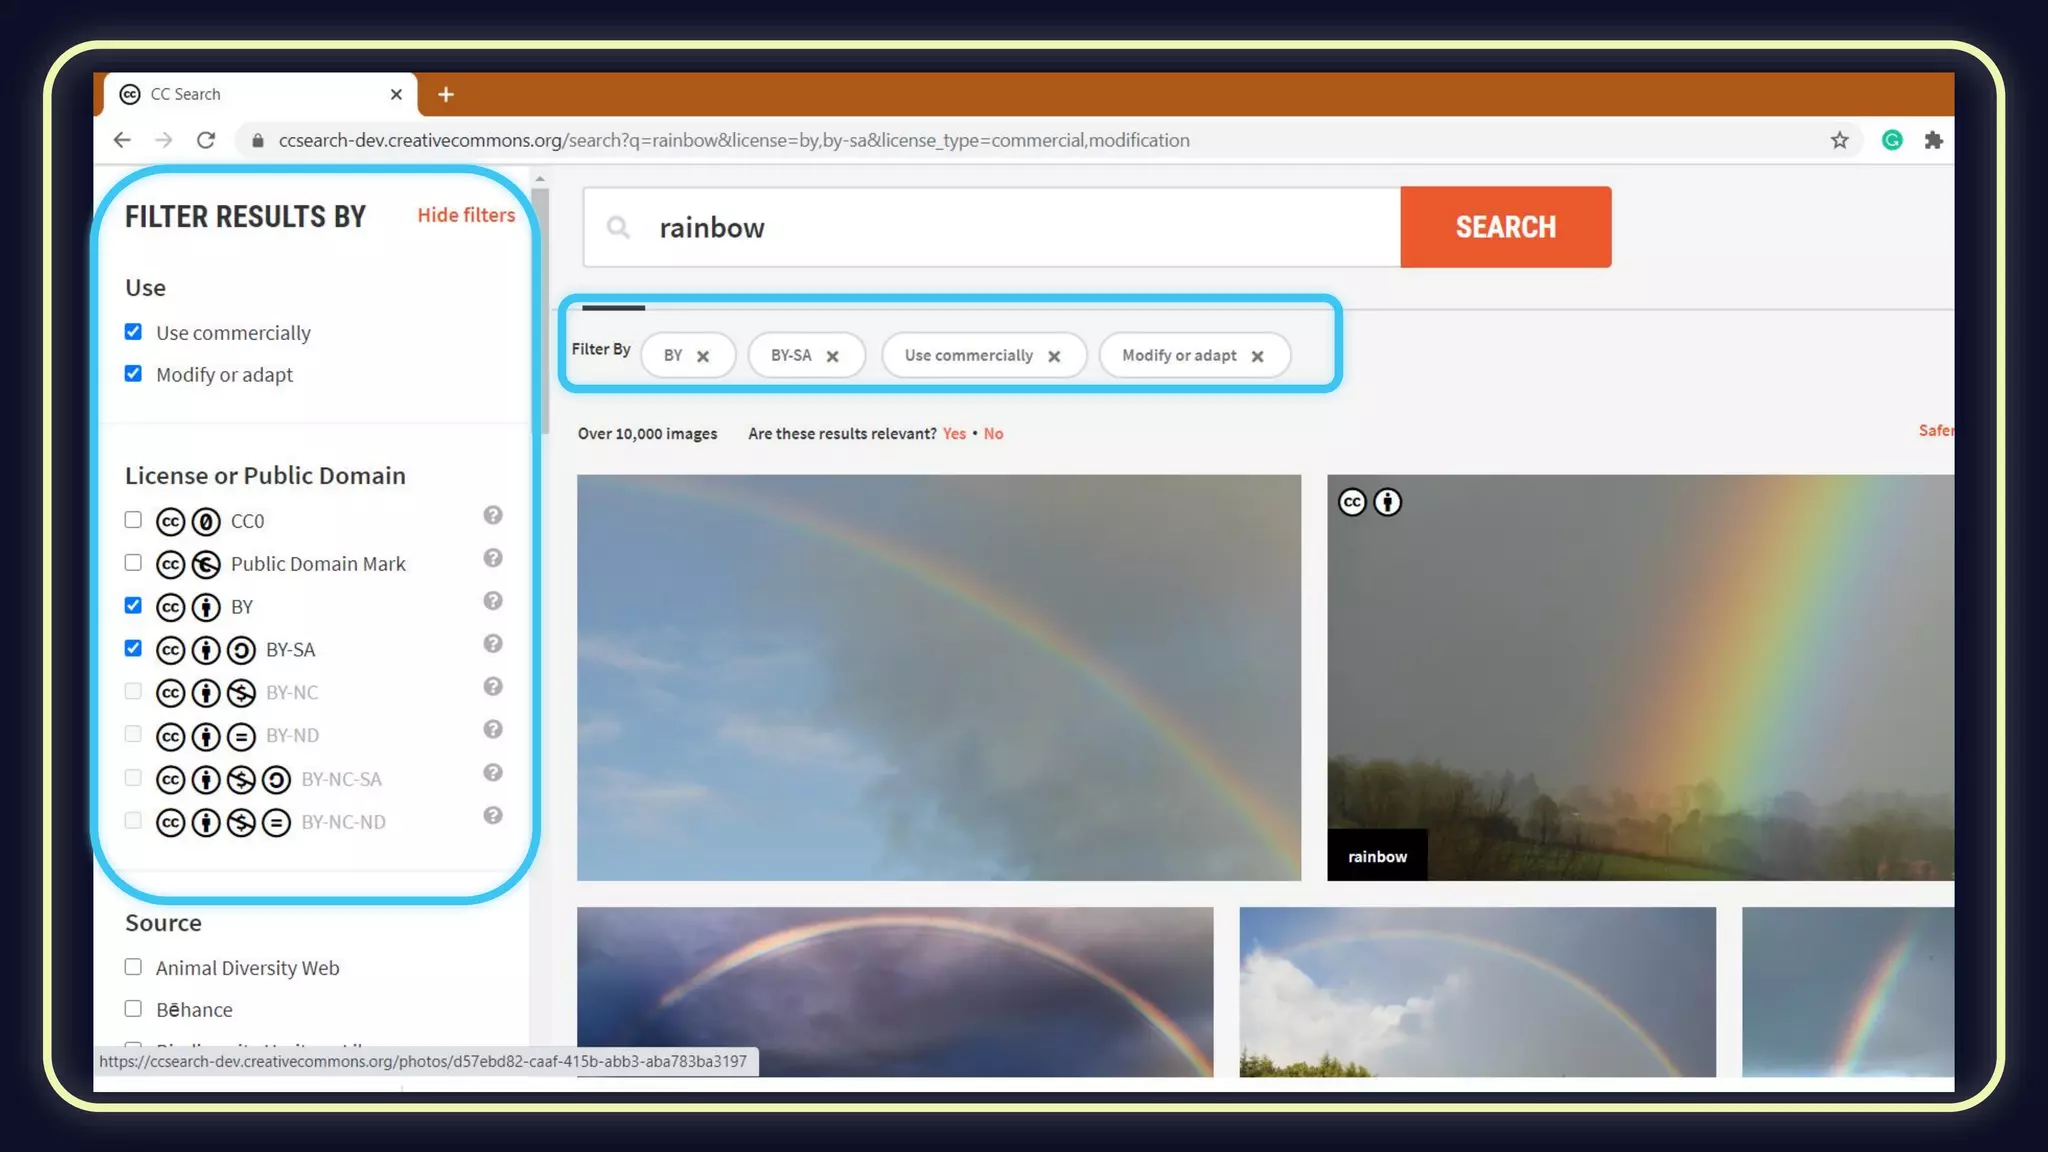Open the browser extensions puzzle icon
This screenshot has width=2048, height=1152.
(x=1933, y=140)
